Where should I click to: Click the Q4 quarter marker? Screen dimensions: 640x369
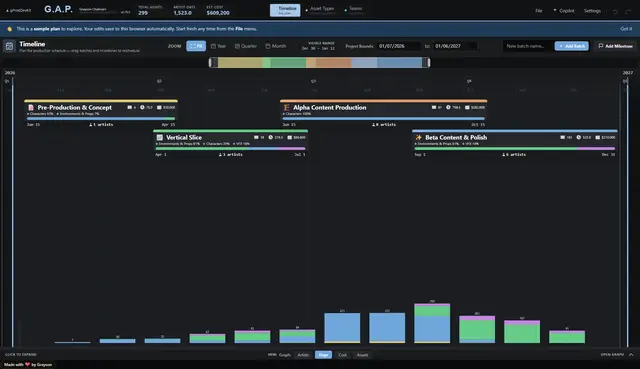pyautogui.click(x=469, y=81)
